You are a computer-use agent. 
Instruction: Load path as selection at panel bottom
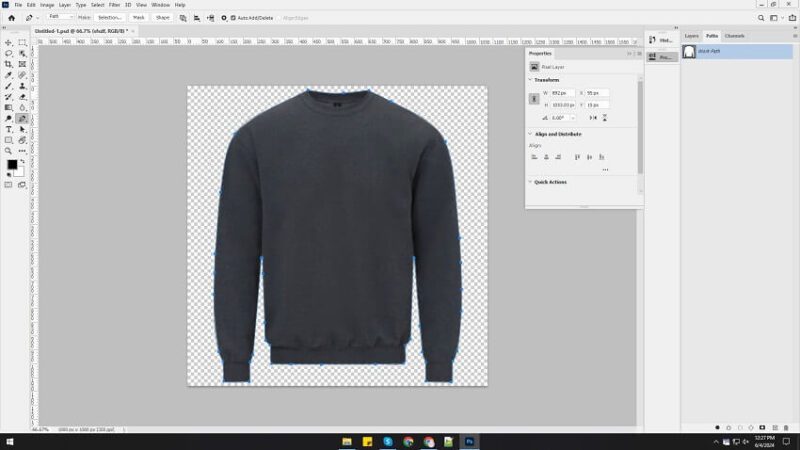pyautogui.click(x=740, y=428)
